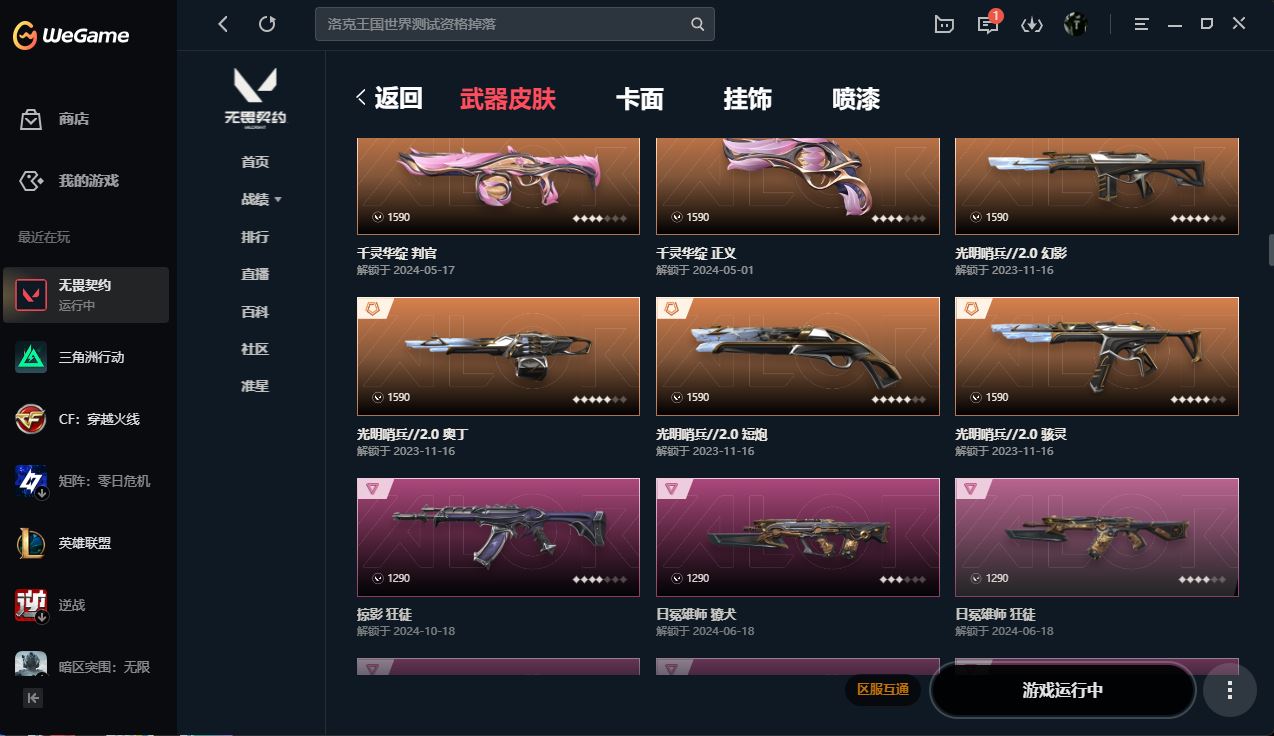Toggle the 区服互通 option
Image resolution: width=1274 pixels, height=736 pixels.
[x=883, y=689]
